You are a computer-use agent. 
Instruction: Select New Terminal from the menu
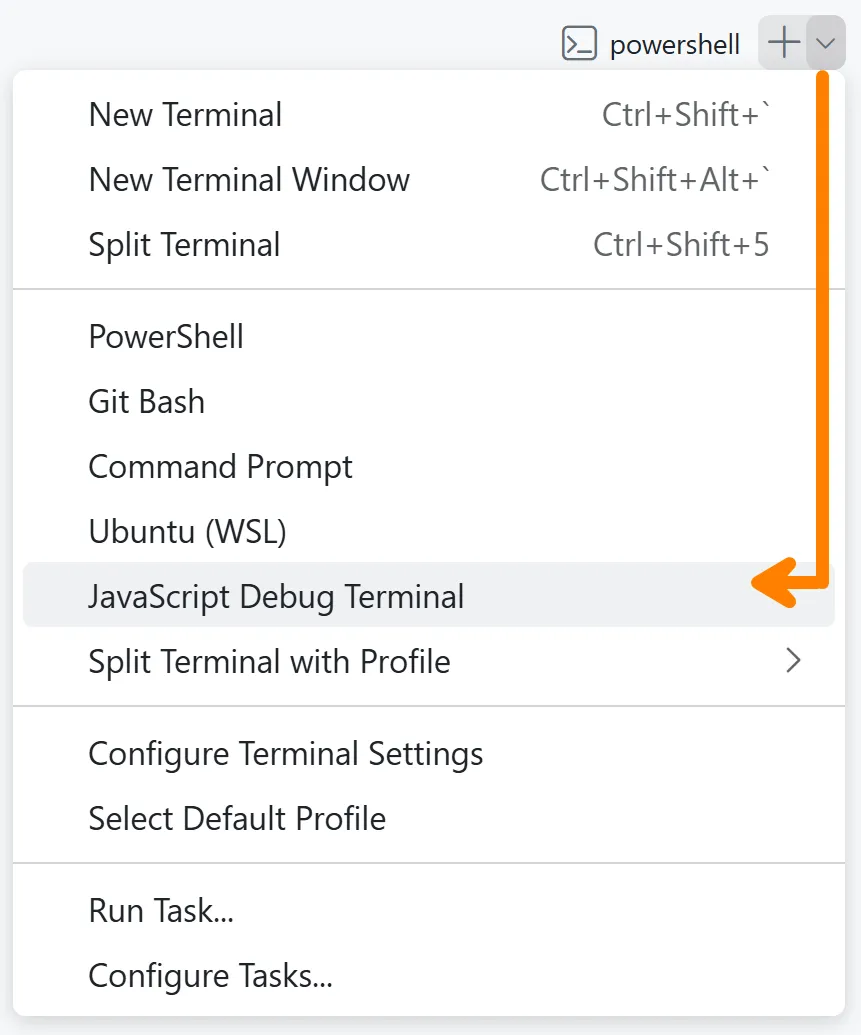coord(185,114)
